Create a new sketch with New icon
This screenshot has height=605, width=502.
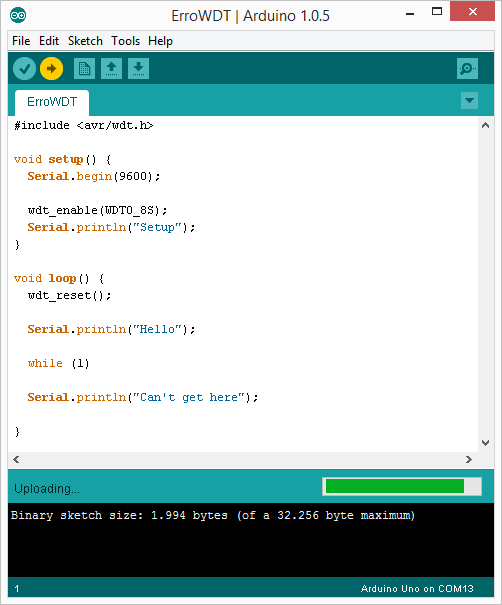click(x=84, y=69)
